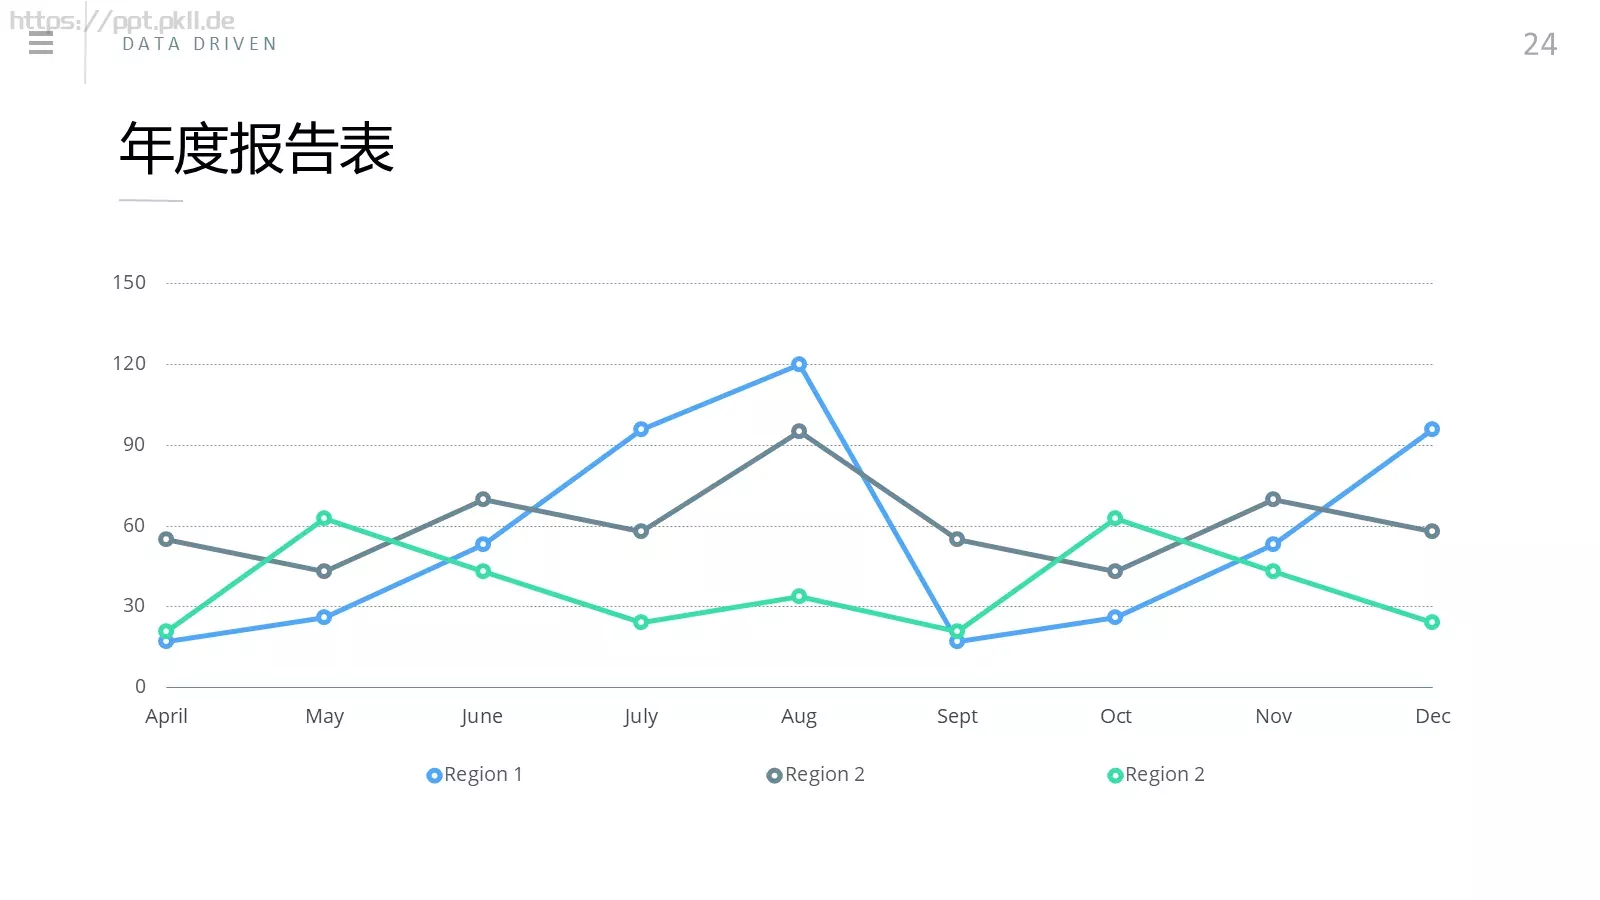Click the 90 y-axis value

(134, 444)
